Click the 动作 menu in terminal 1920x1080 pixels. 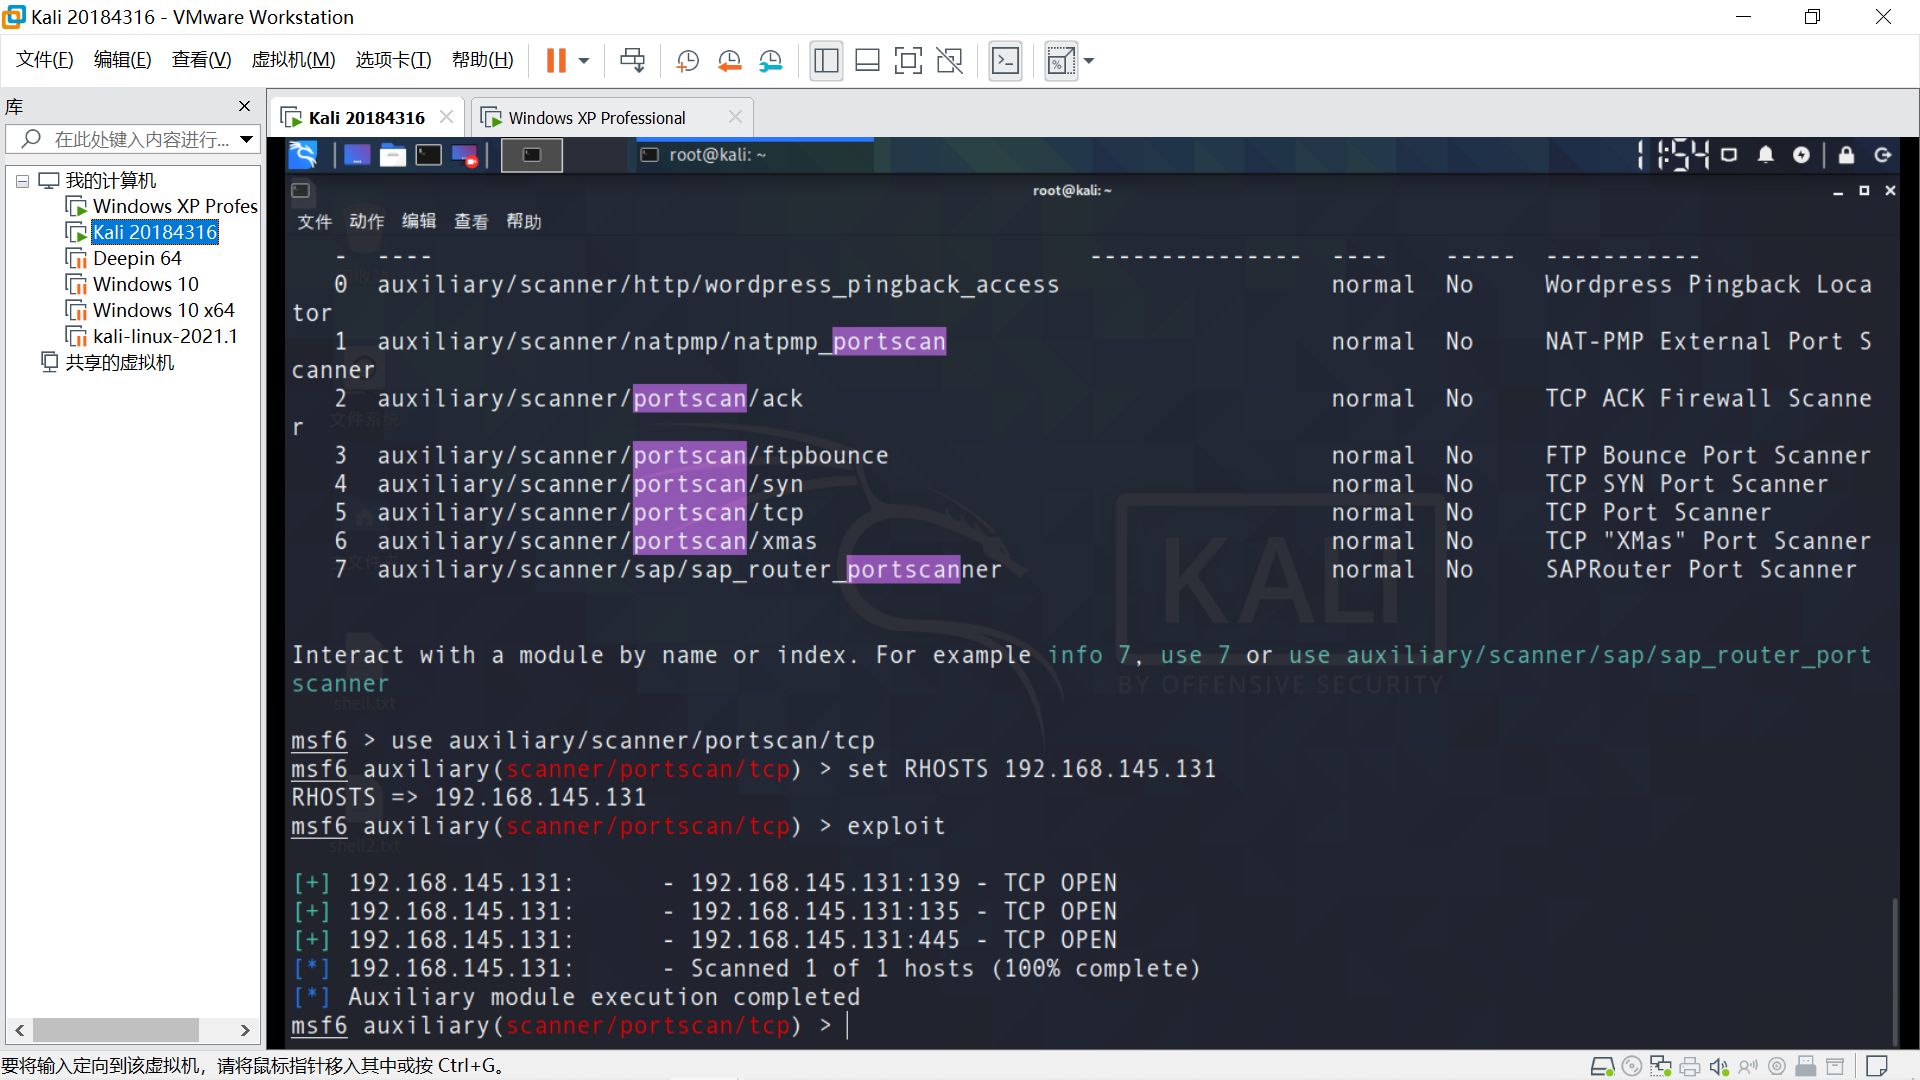click(366, 221)
